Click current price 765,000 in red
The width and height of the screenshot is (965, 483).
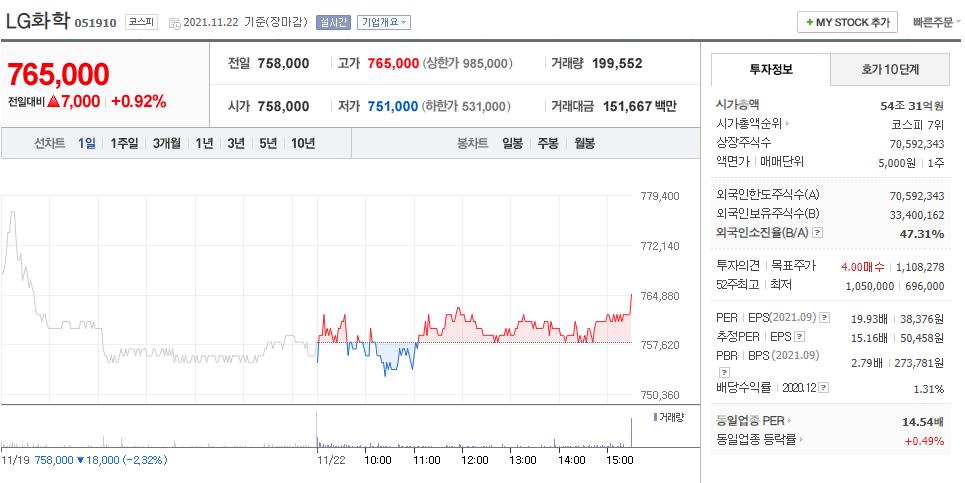pyautogui.click(x=58, y=74)
